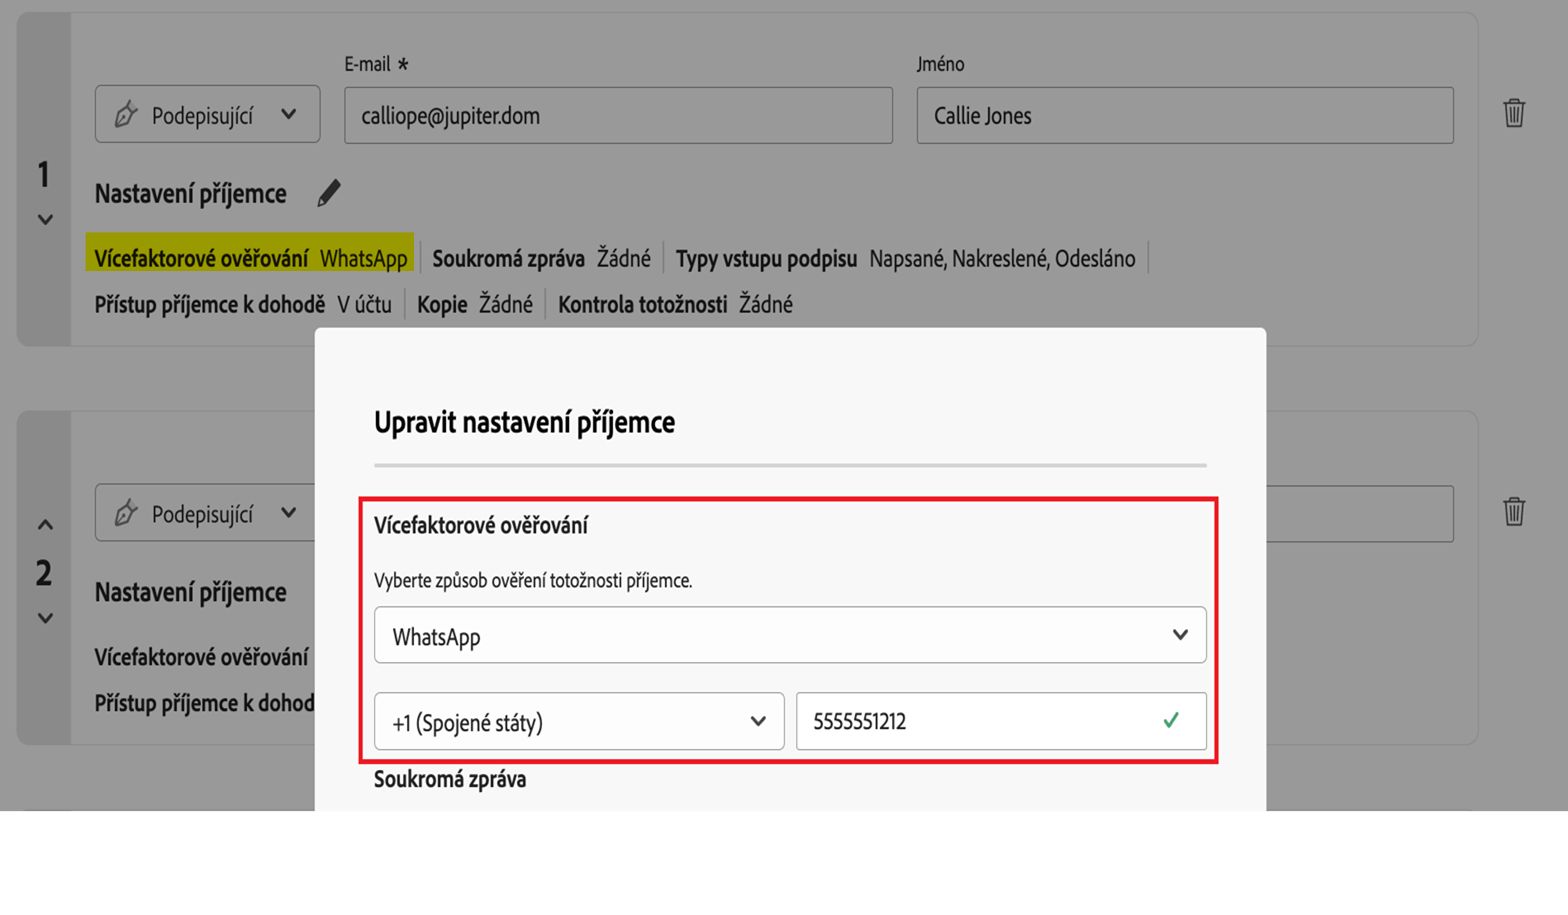Move recipient 2 down with chevron arrow
The height and width of the screenshot is (915, 1568).
[x=45, y=619]
